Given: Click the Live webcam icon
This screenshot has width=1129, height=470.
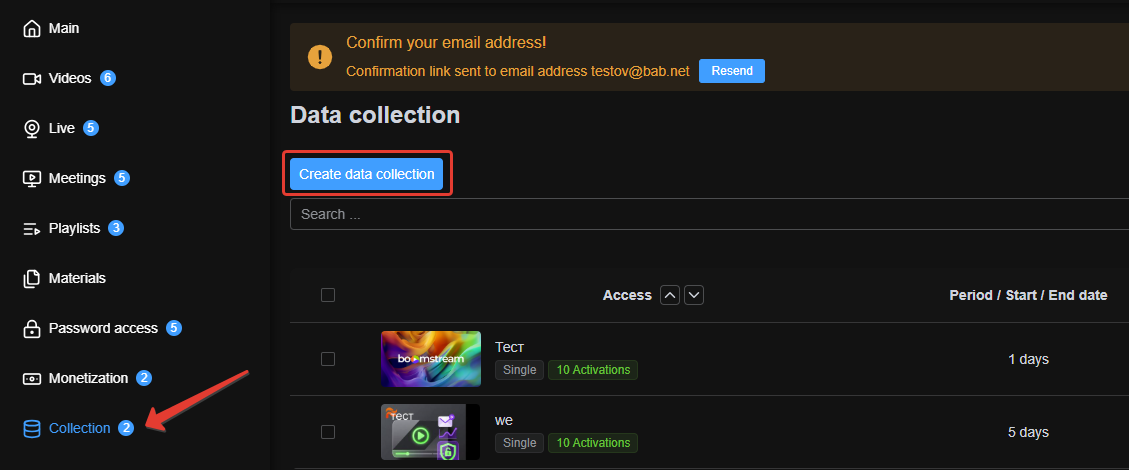Looking at the screenshot, I should [32, 128].
